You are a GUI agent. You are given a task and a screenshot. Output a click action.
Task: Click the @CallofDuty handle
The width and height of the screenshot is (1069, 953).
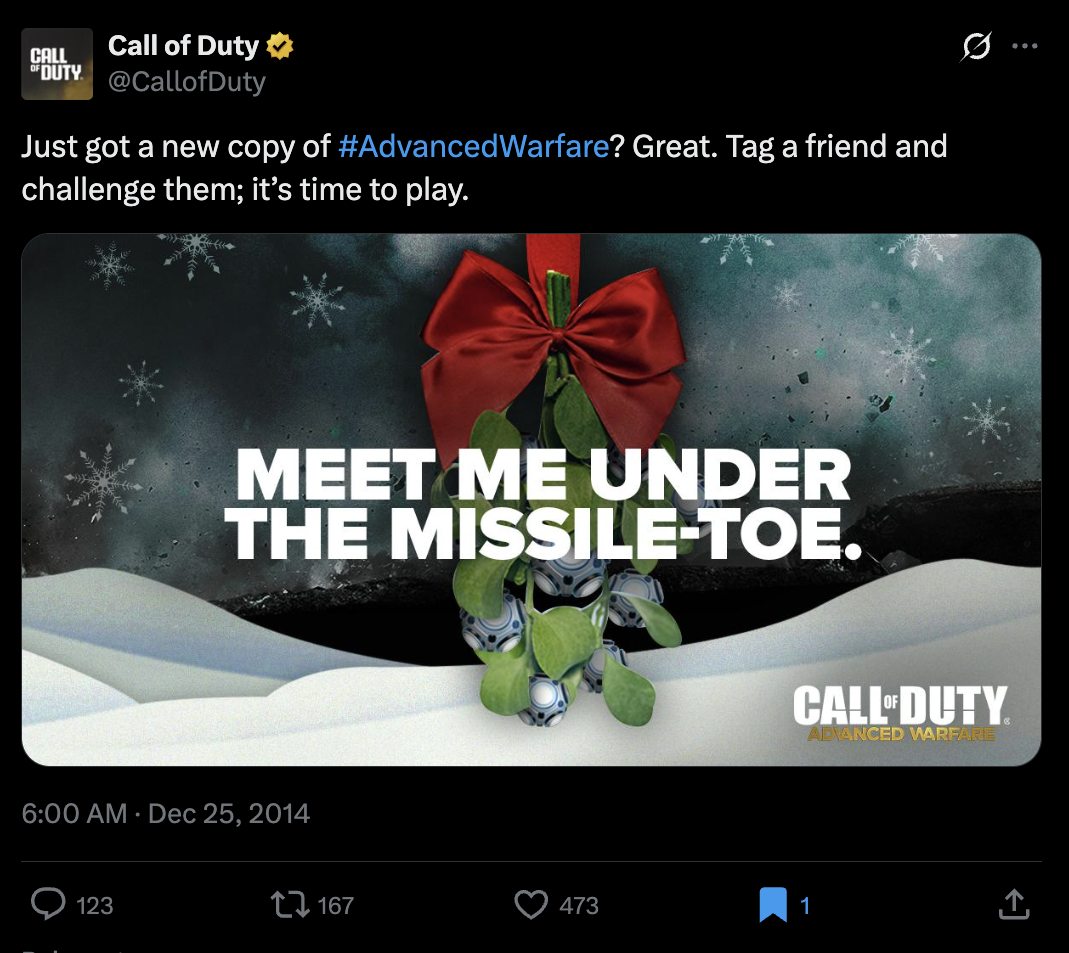pos(187,81)
